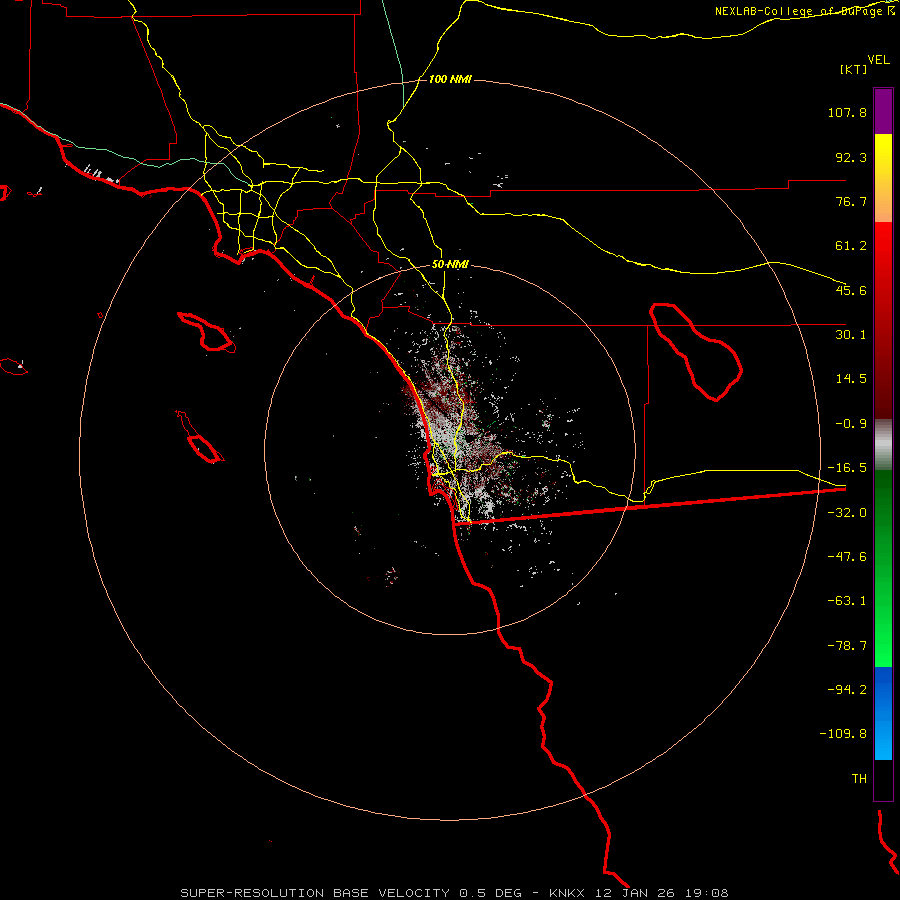The height and width of the screenshot is (900, 900).
Task: Click the VEL legend title
Action: pyautogui.click(x=878, y=59)
